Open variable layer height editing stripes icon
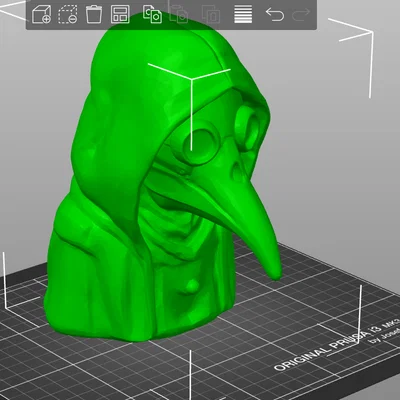 (x=243, y=15)
